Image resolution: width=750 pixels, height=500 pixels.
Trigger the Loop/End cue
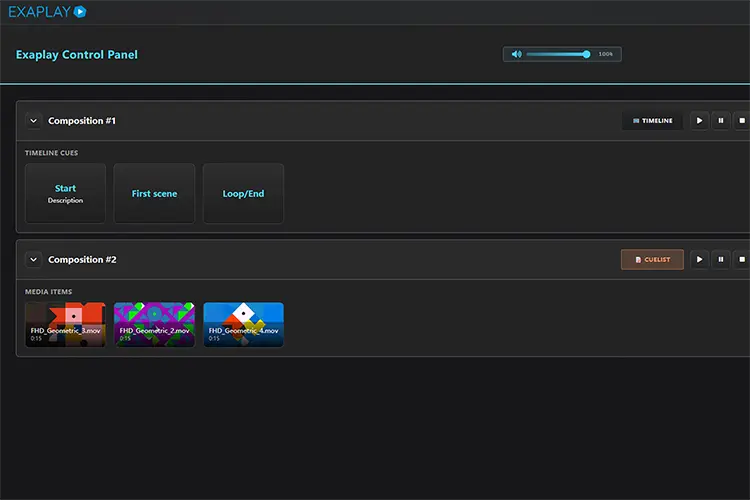click(x=243, y=193)
